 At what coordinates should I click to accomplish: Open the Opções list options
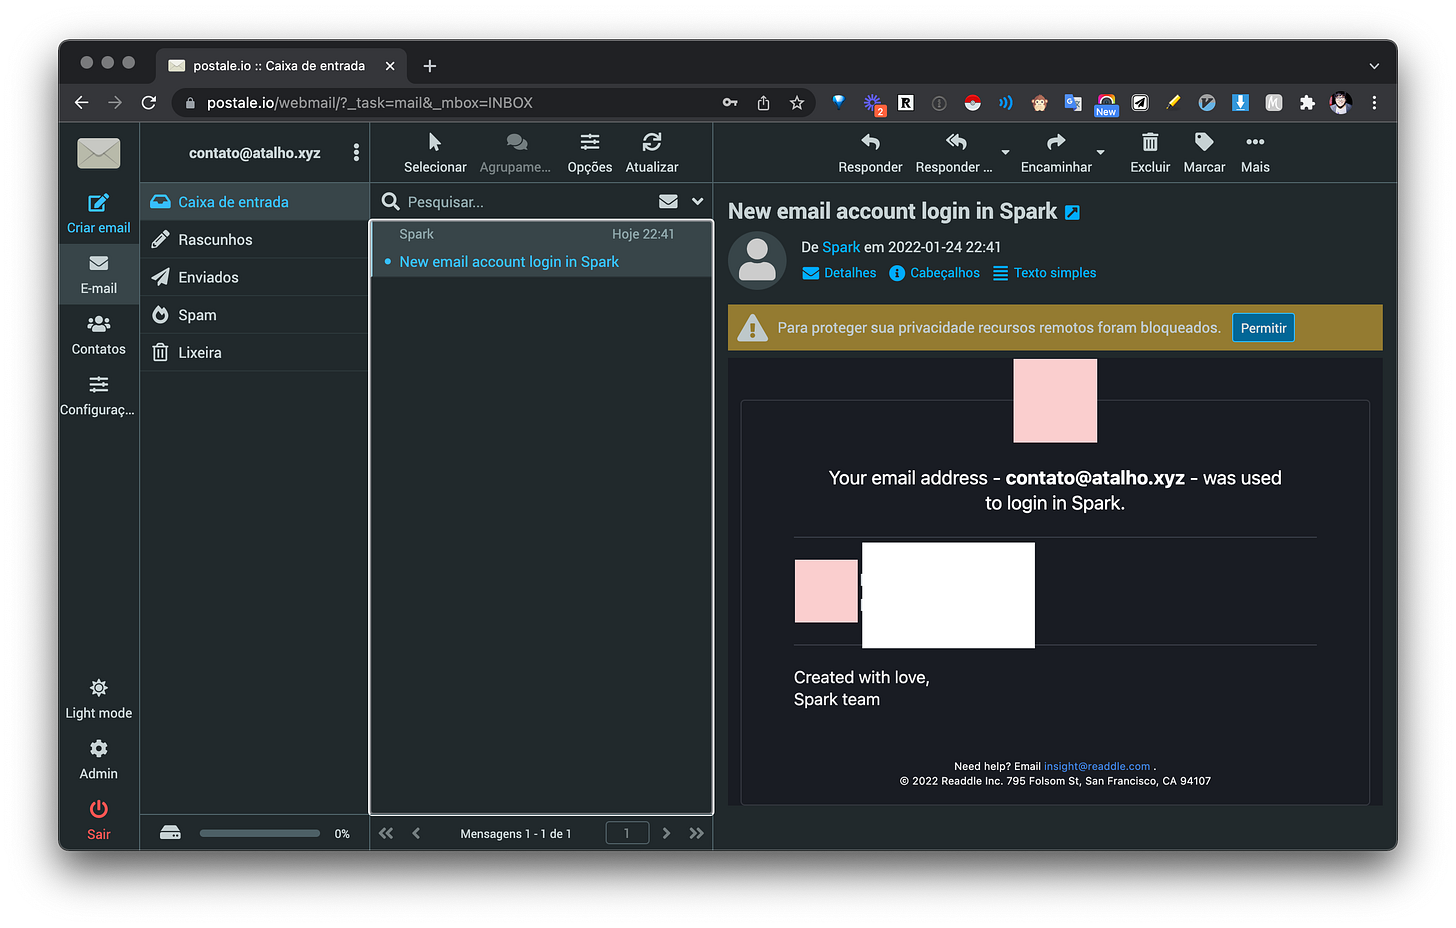tap(590, 153)
